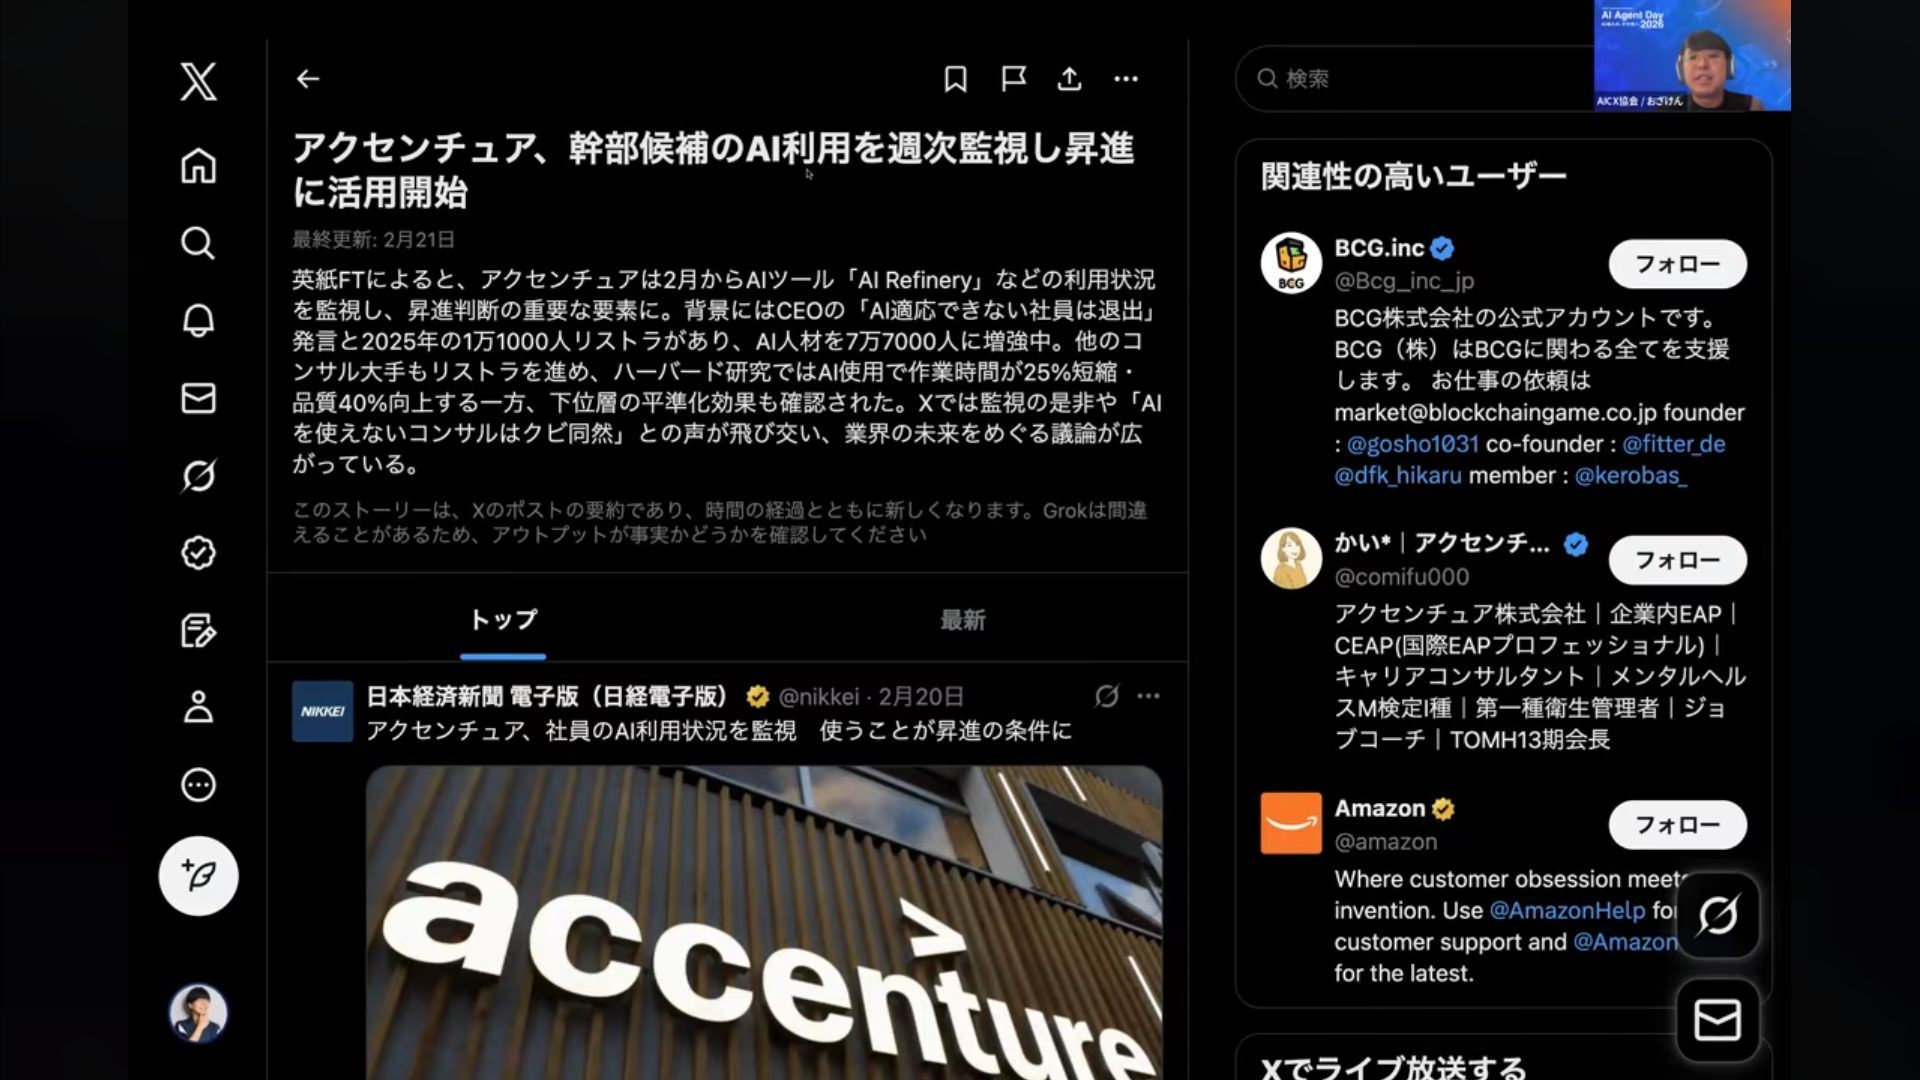1920x1080 pixels.
Task: Bookmark this story with bookmark icon
Action: pyautogui.click(x=955, y=79)
